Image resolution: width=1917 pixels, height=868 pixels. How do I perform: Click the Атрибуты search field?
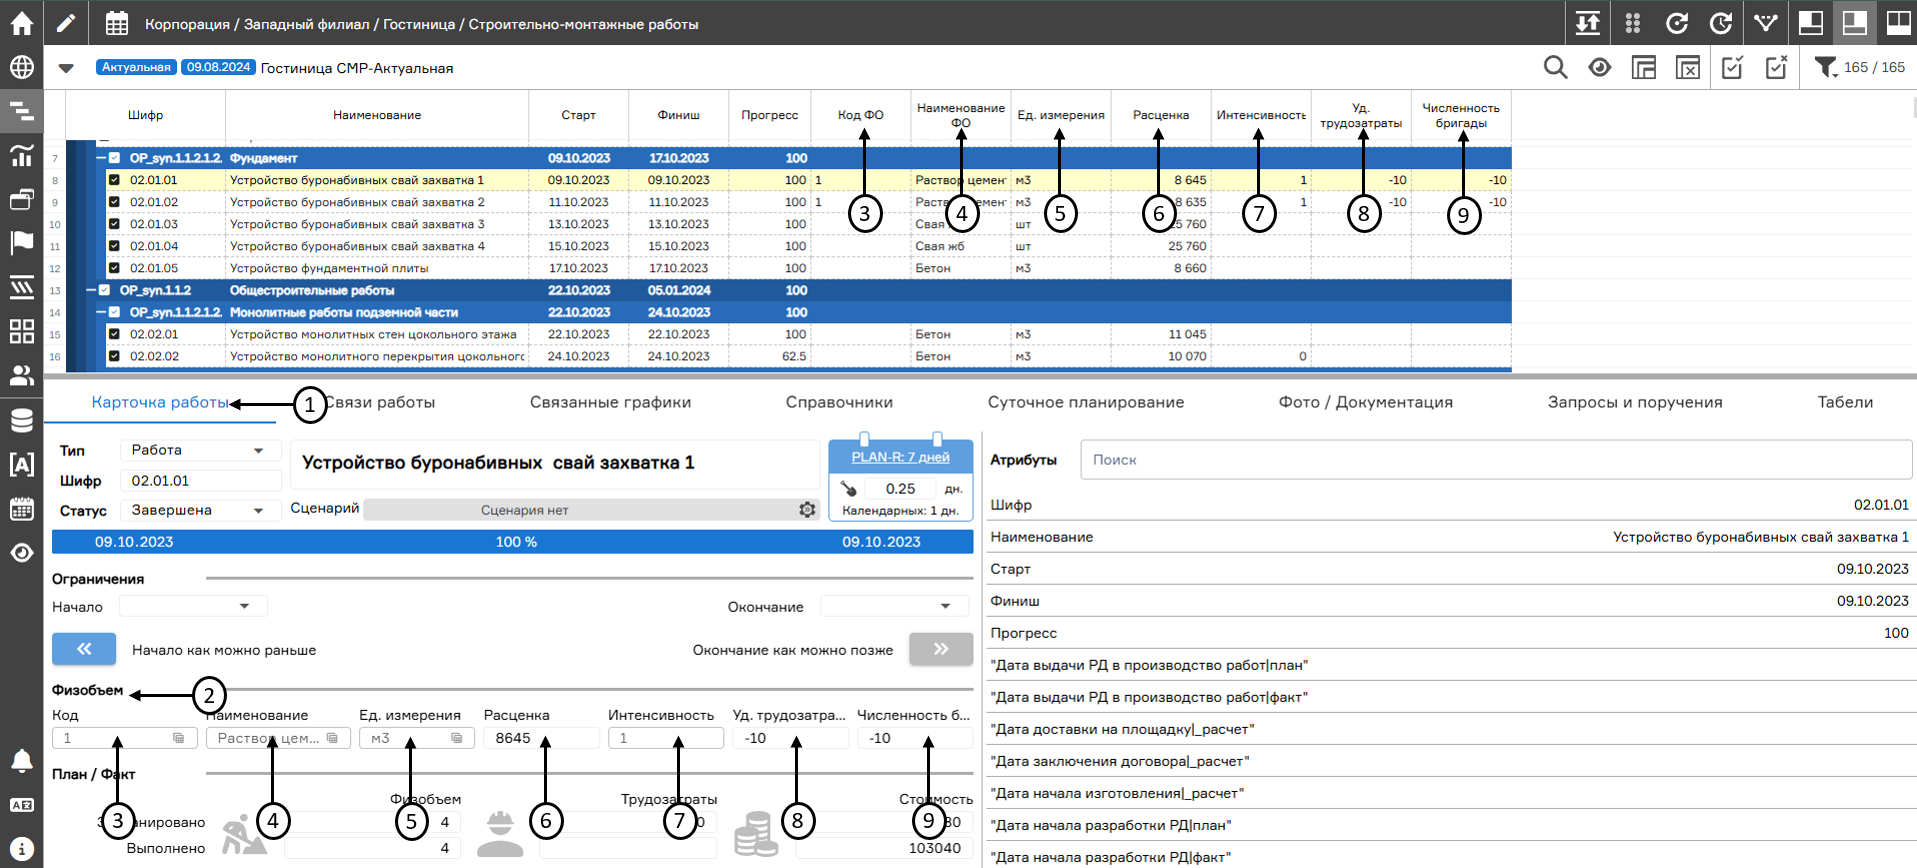tap(1496, 460)
